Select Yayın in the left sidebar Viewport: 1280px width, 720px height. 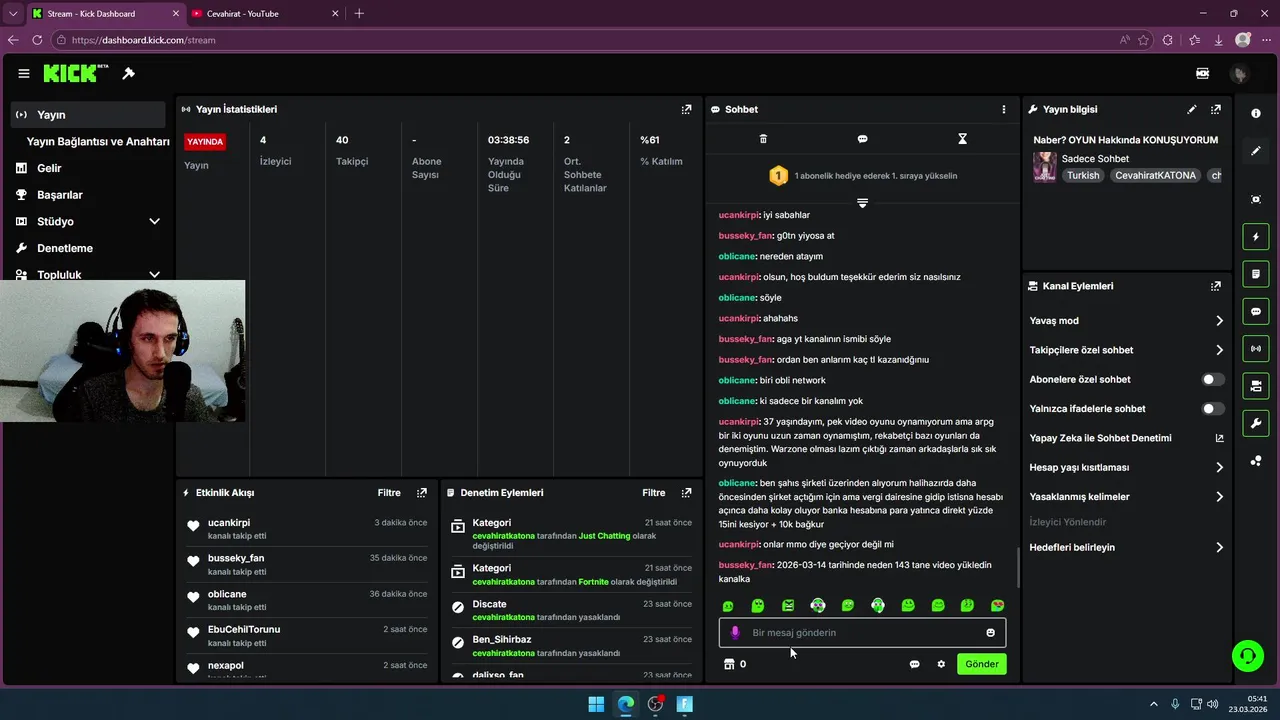(x=88, y=115)
